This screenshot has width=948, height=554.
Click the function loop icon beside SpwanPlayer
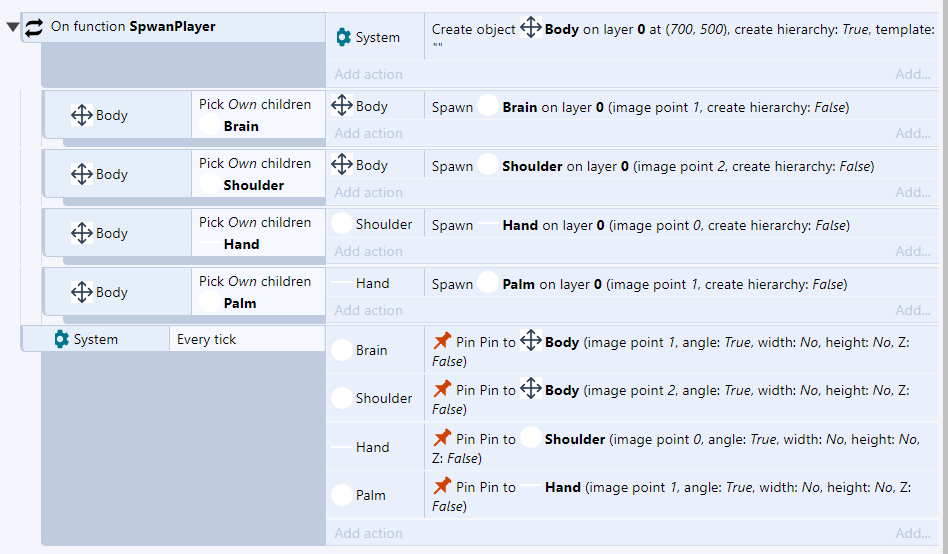click(x=34, y=27)
